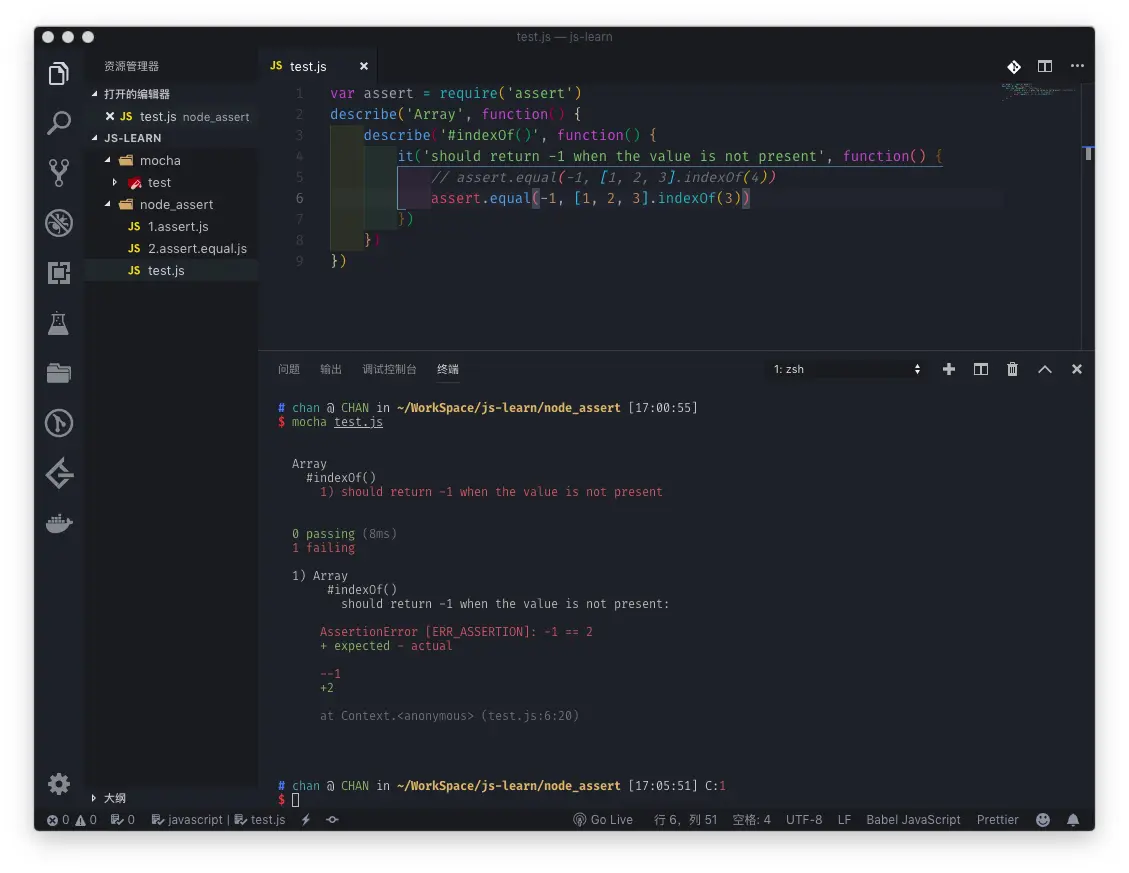Viewport: 1129px width, 873px height.
Task: Open the Test flask icon in activity bar
Action: (59, 323)
